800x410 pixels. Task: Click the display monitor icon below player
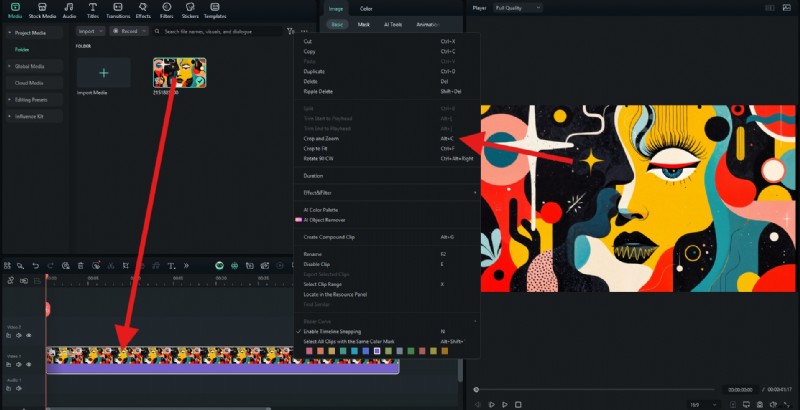(x=746, y=404)
